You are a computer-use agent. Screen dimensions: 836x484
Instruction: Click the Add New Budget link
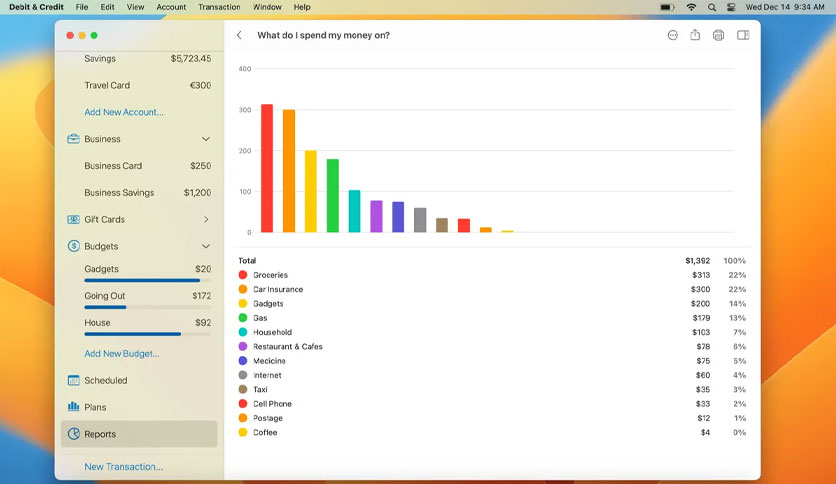tap(122, 353)
